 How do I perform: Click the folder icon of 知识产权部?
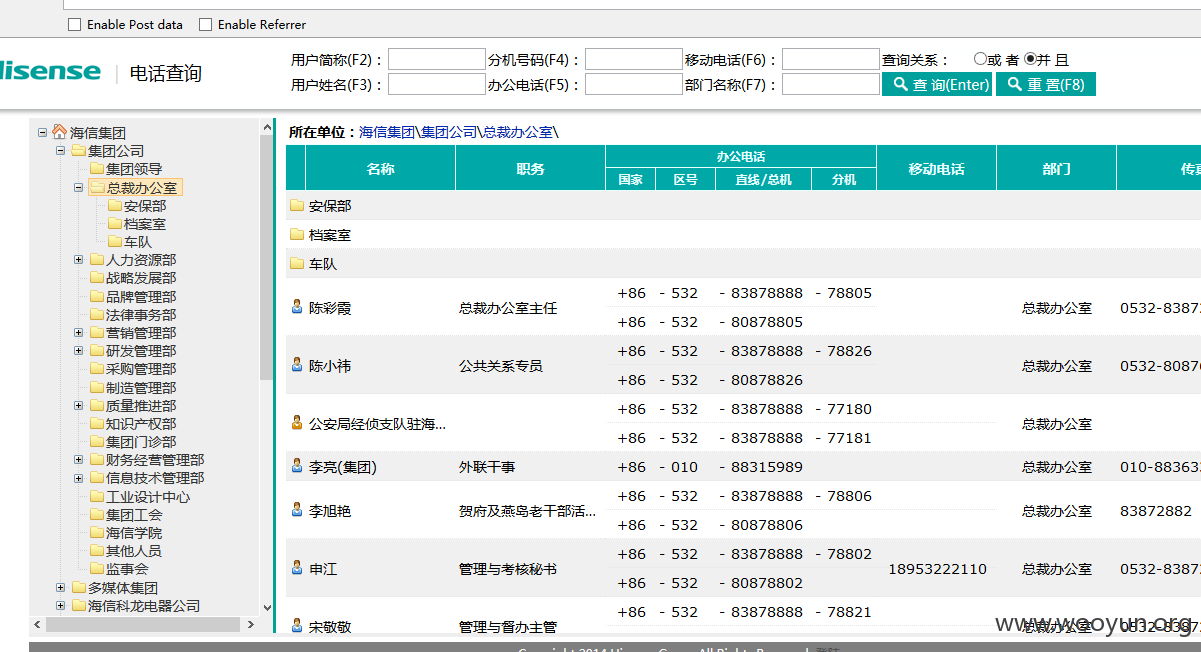coord(97,423)
